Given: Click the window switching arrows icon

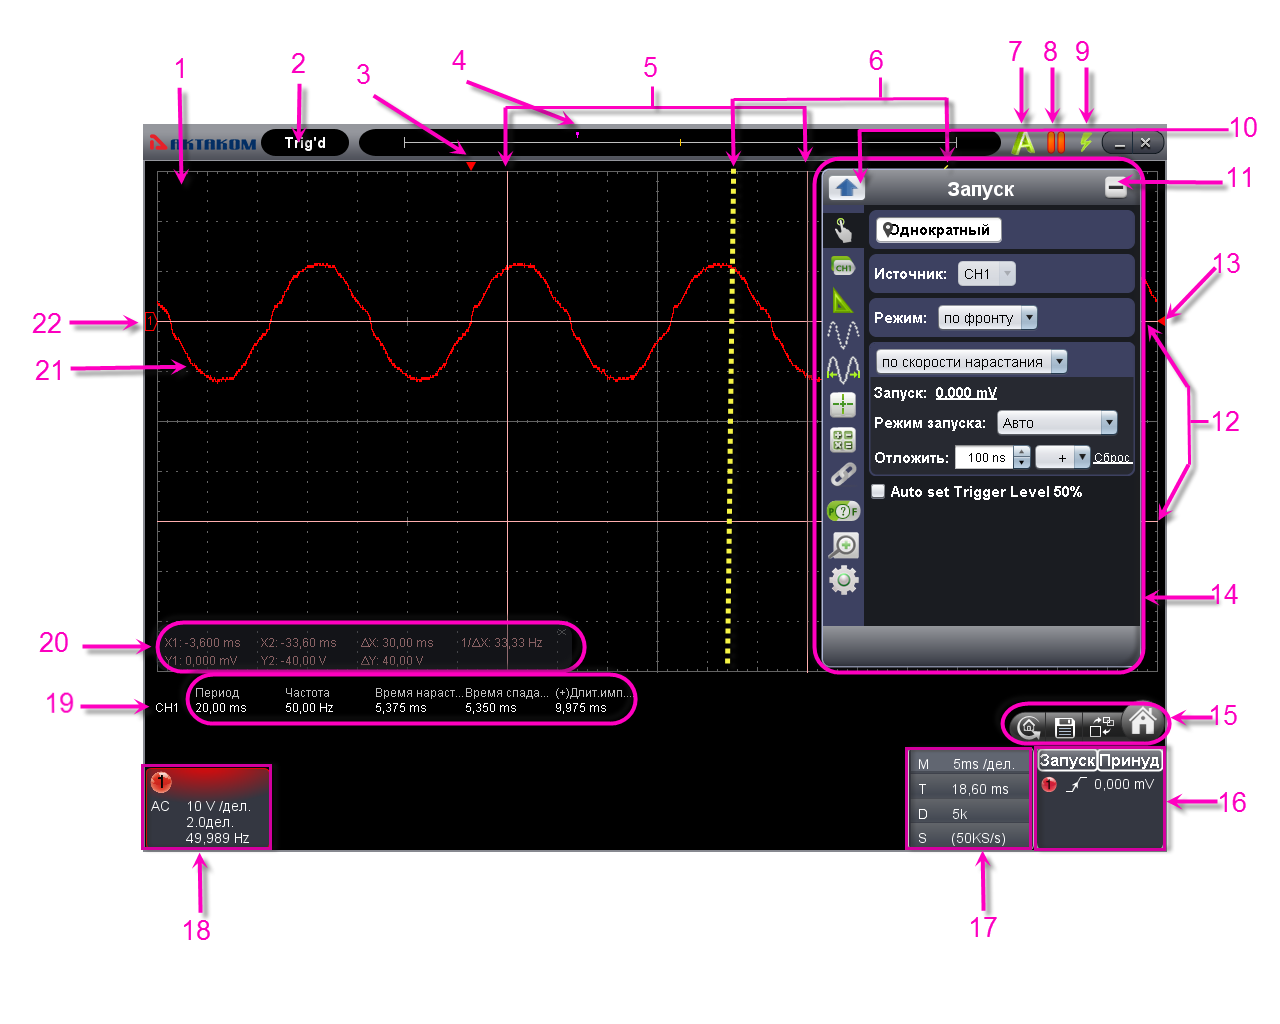Looking at the screenshot, I should [1102, 727].
